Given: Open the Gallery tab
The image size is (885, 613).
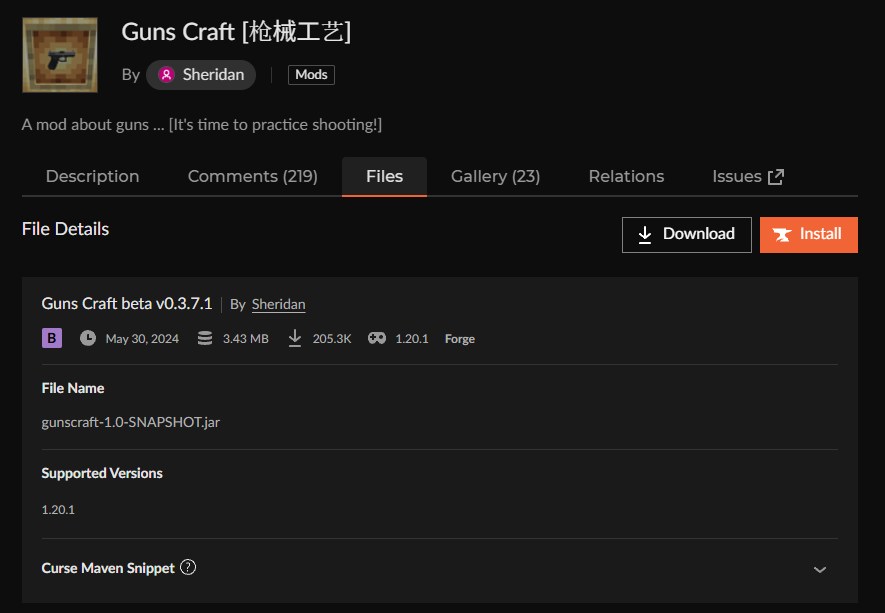Looking at the screenshot, I should (495, 176).
